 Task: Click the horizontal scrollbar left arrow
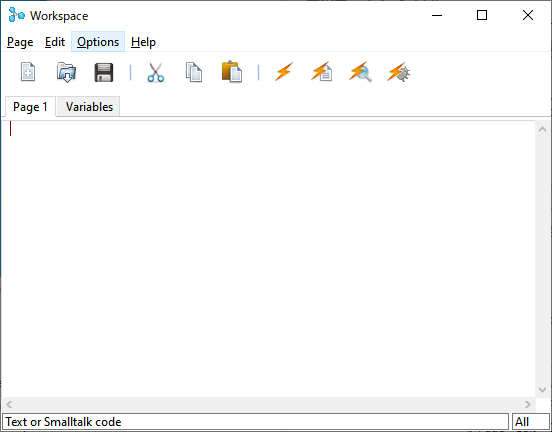10,404
